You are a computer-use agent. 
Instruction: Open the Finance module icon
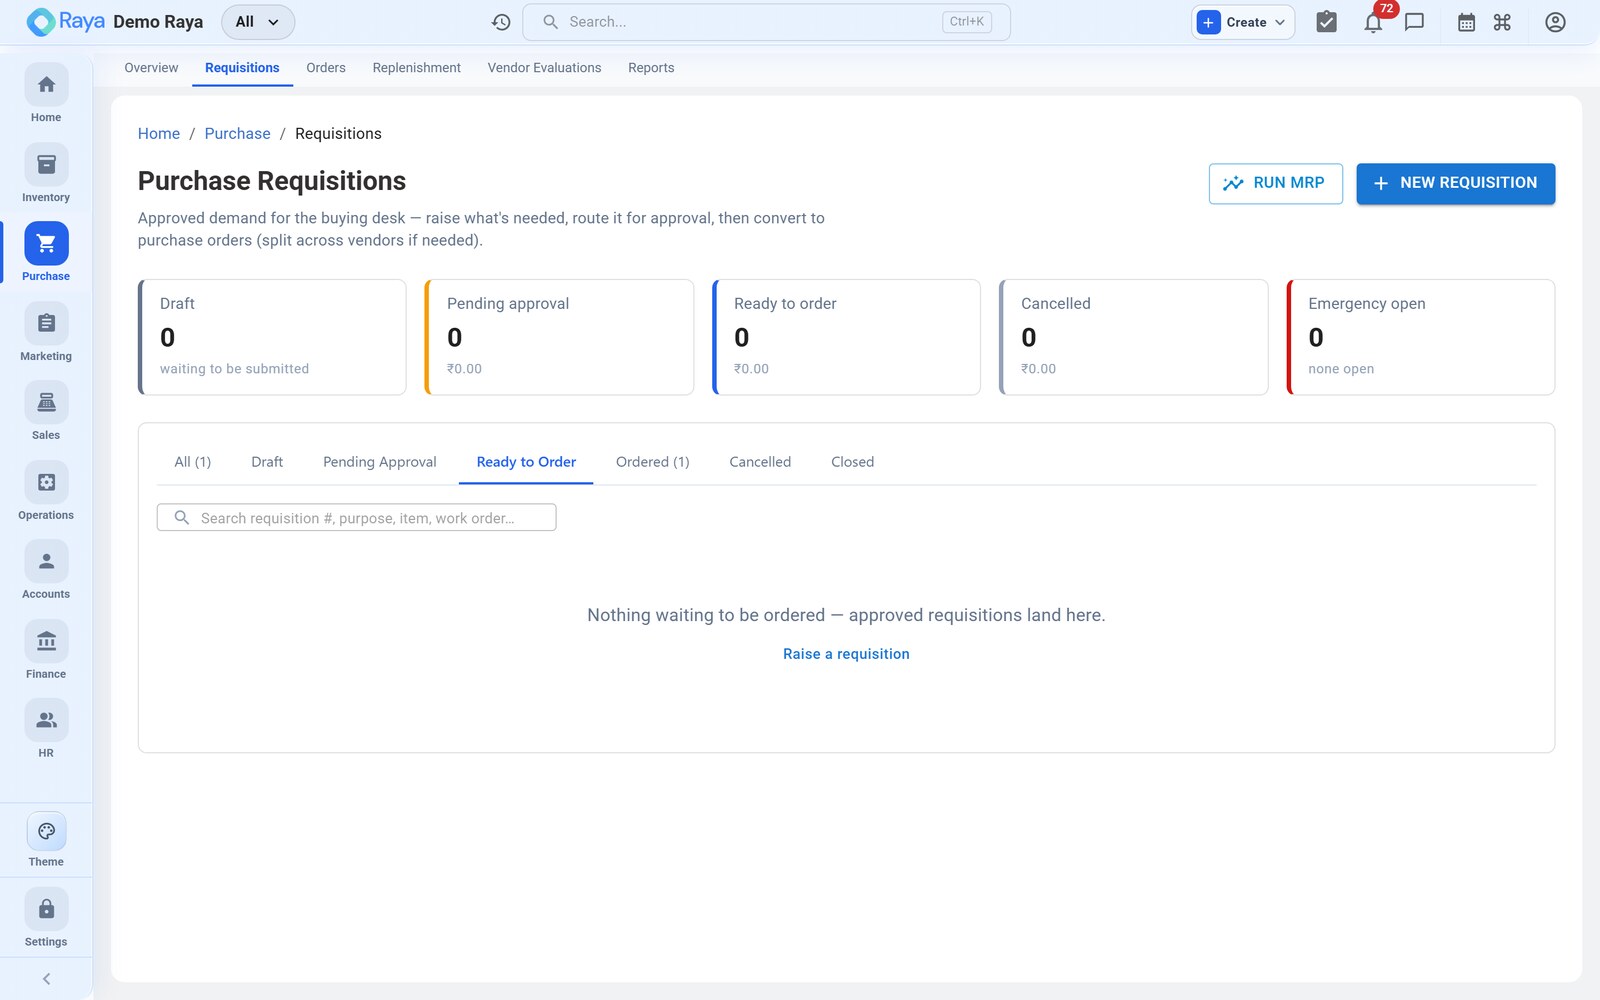click(46, 642)
